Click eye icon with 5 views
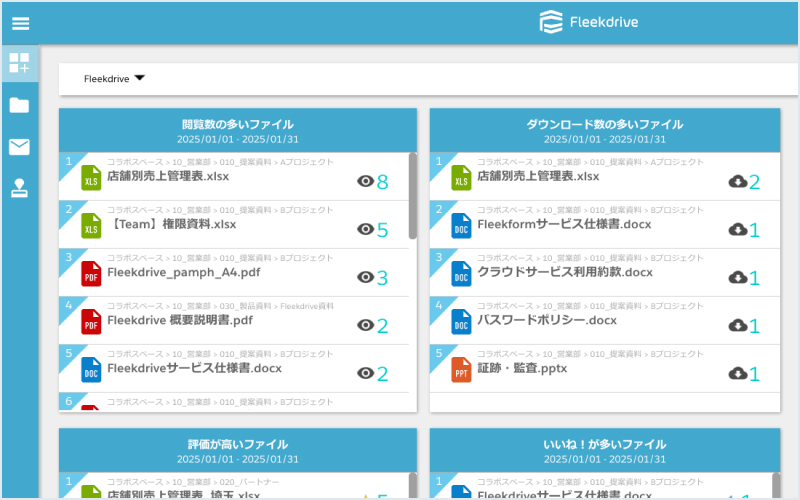Viewport: 800px width, 500px height. tap(365, 229)
